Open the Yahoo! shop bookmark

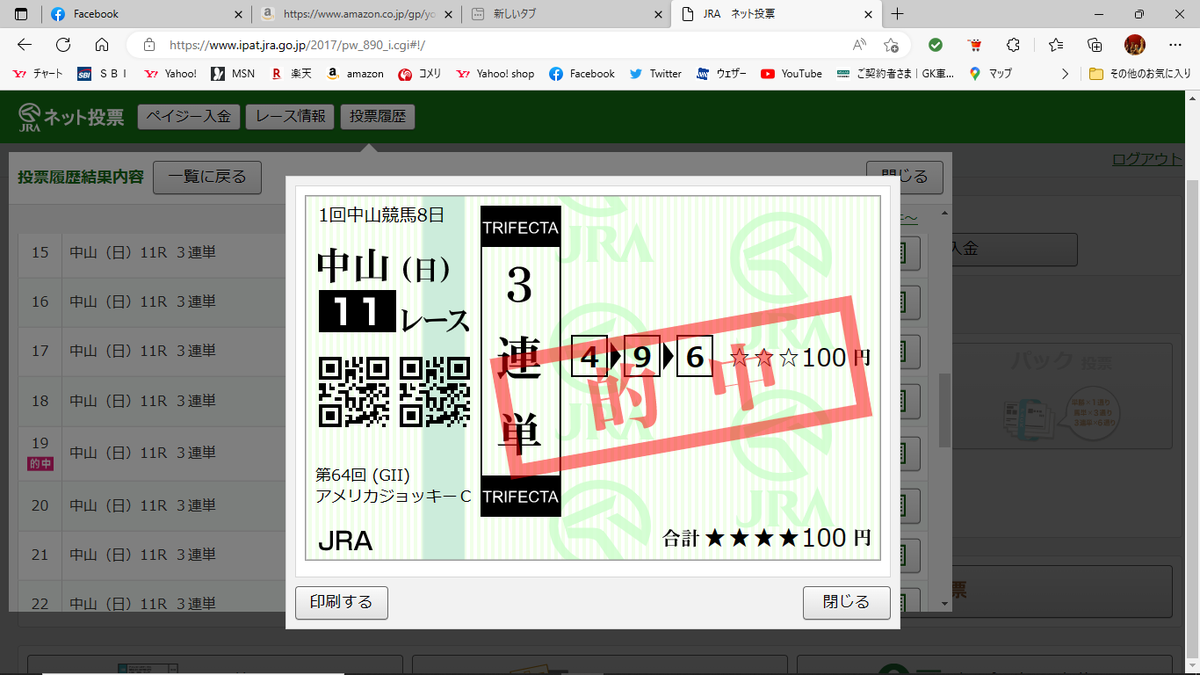pyautogui.click(x=495, y=73)
